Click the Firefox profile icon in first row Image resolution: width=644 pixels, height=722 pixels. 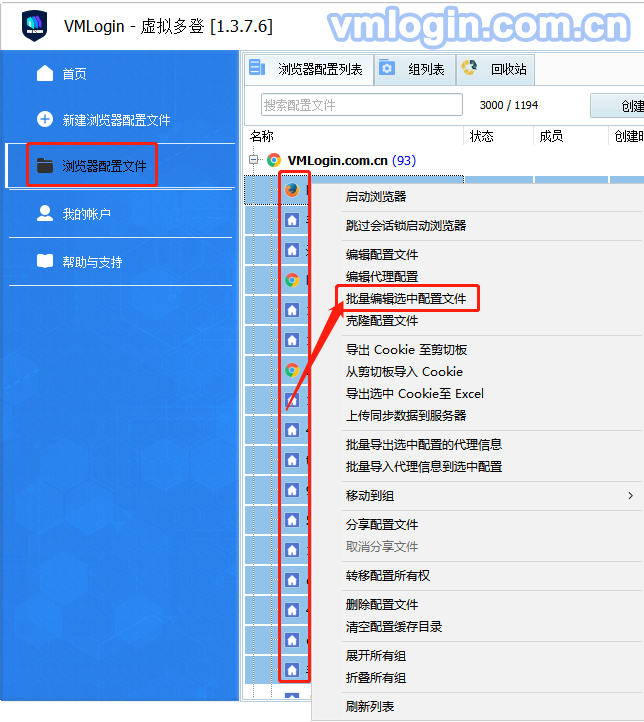pyautogui.click(x=292, y=190)
